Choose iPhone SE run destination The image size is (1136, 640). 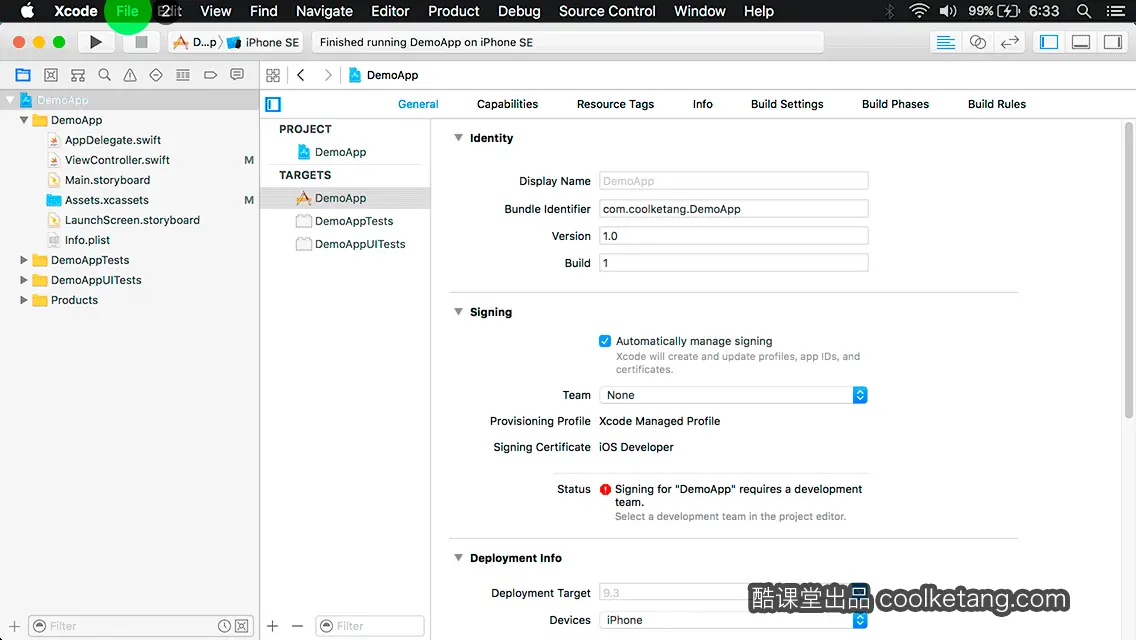click(264, 42)
